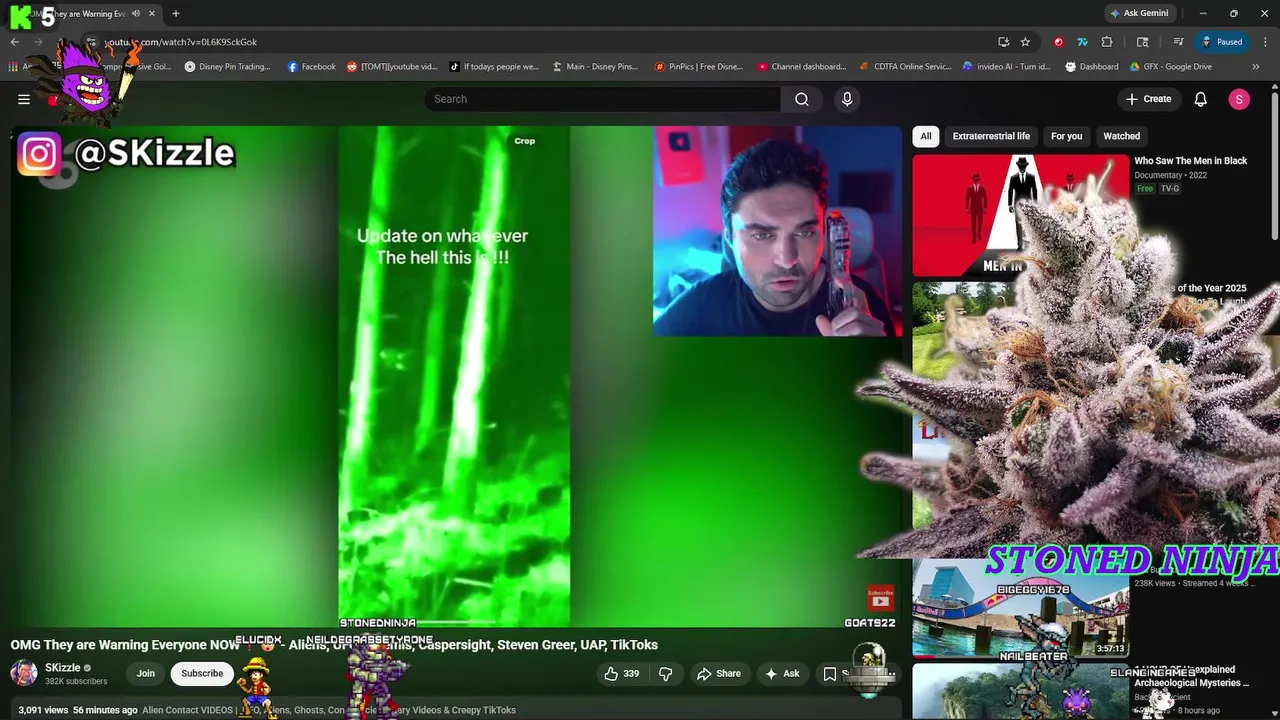
Task: Open the account avatar labeled S
Action: point(1239,99)
